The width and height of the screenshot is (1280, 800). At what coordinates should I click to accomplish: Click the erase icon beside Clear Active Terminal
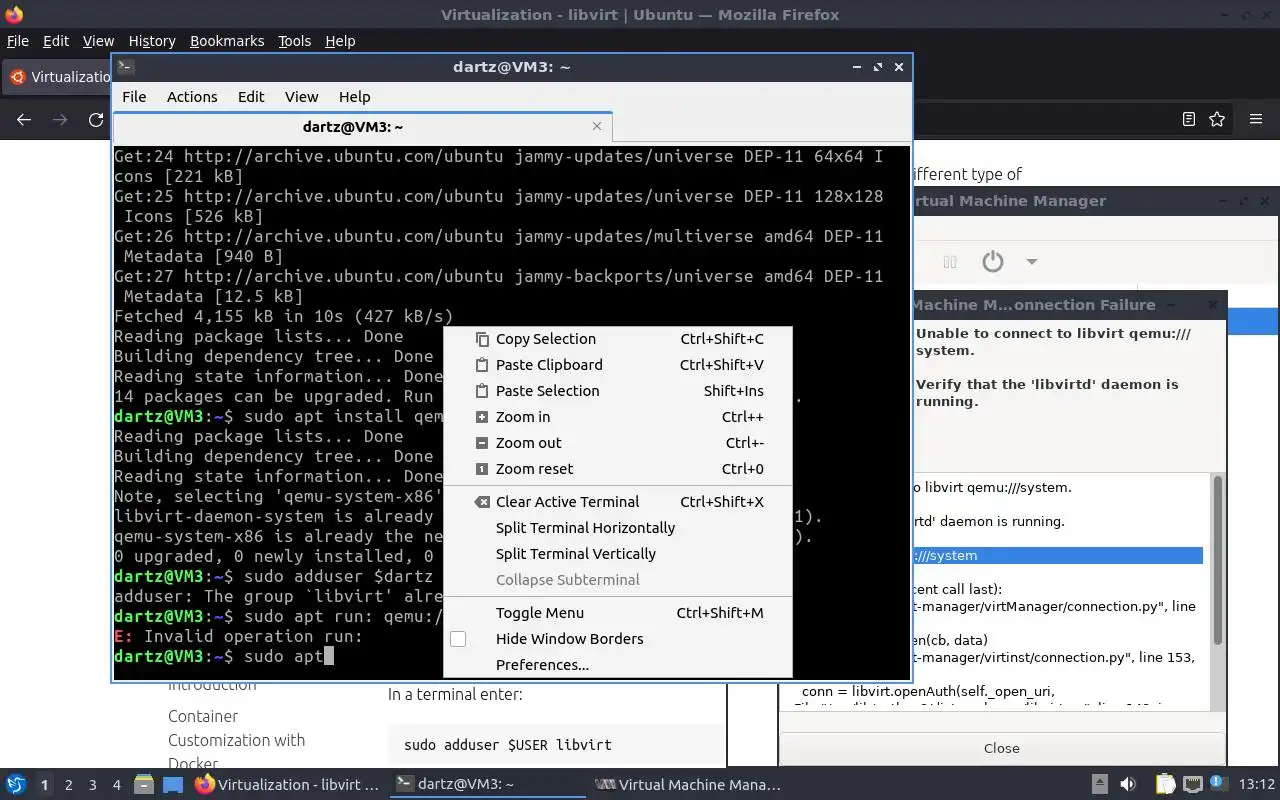[x=482, y=502]
